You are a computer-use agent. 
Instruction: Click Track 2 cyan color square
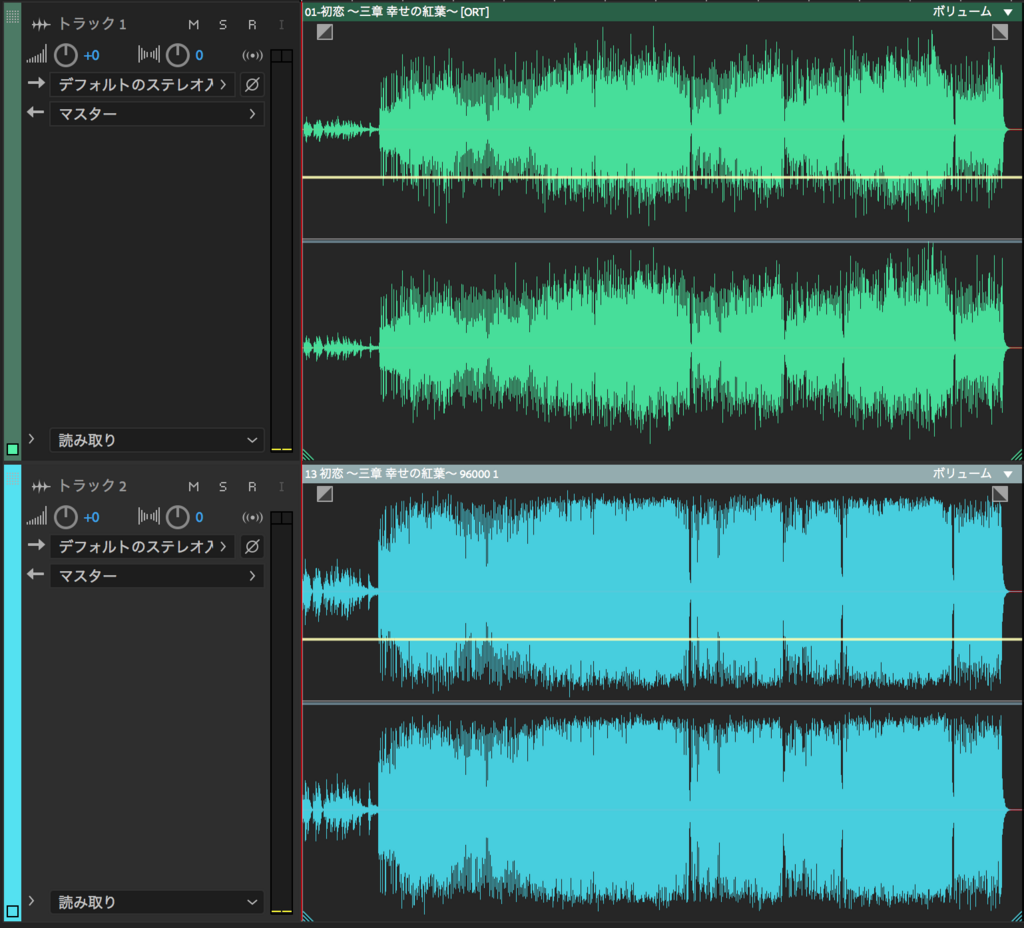12,911
